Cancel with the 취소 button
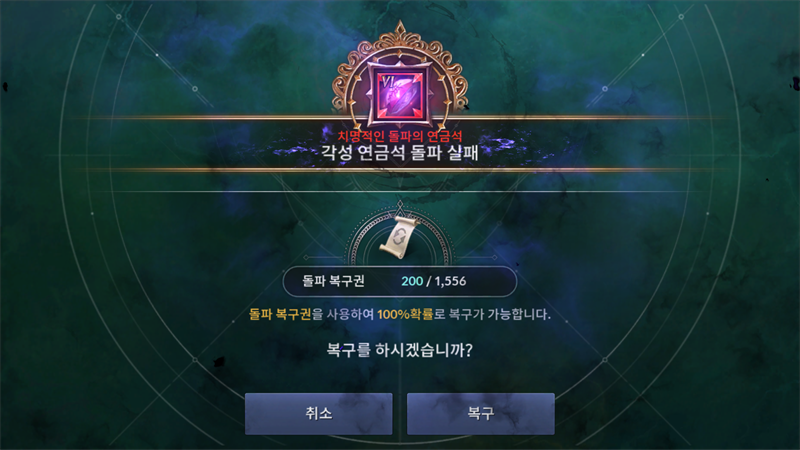 click(318, 414)
